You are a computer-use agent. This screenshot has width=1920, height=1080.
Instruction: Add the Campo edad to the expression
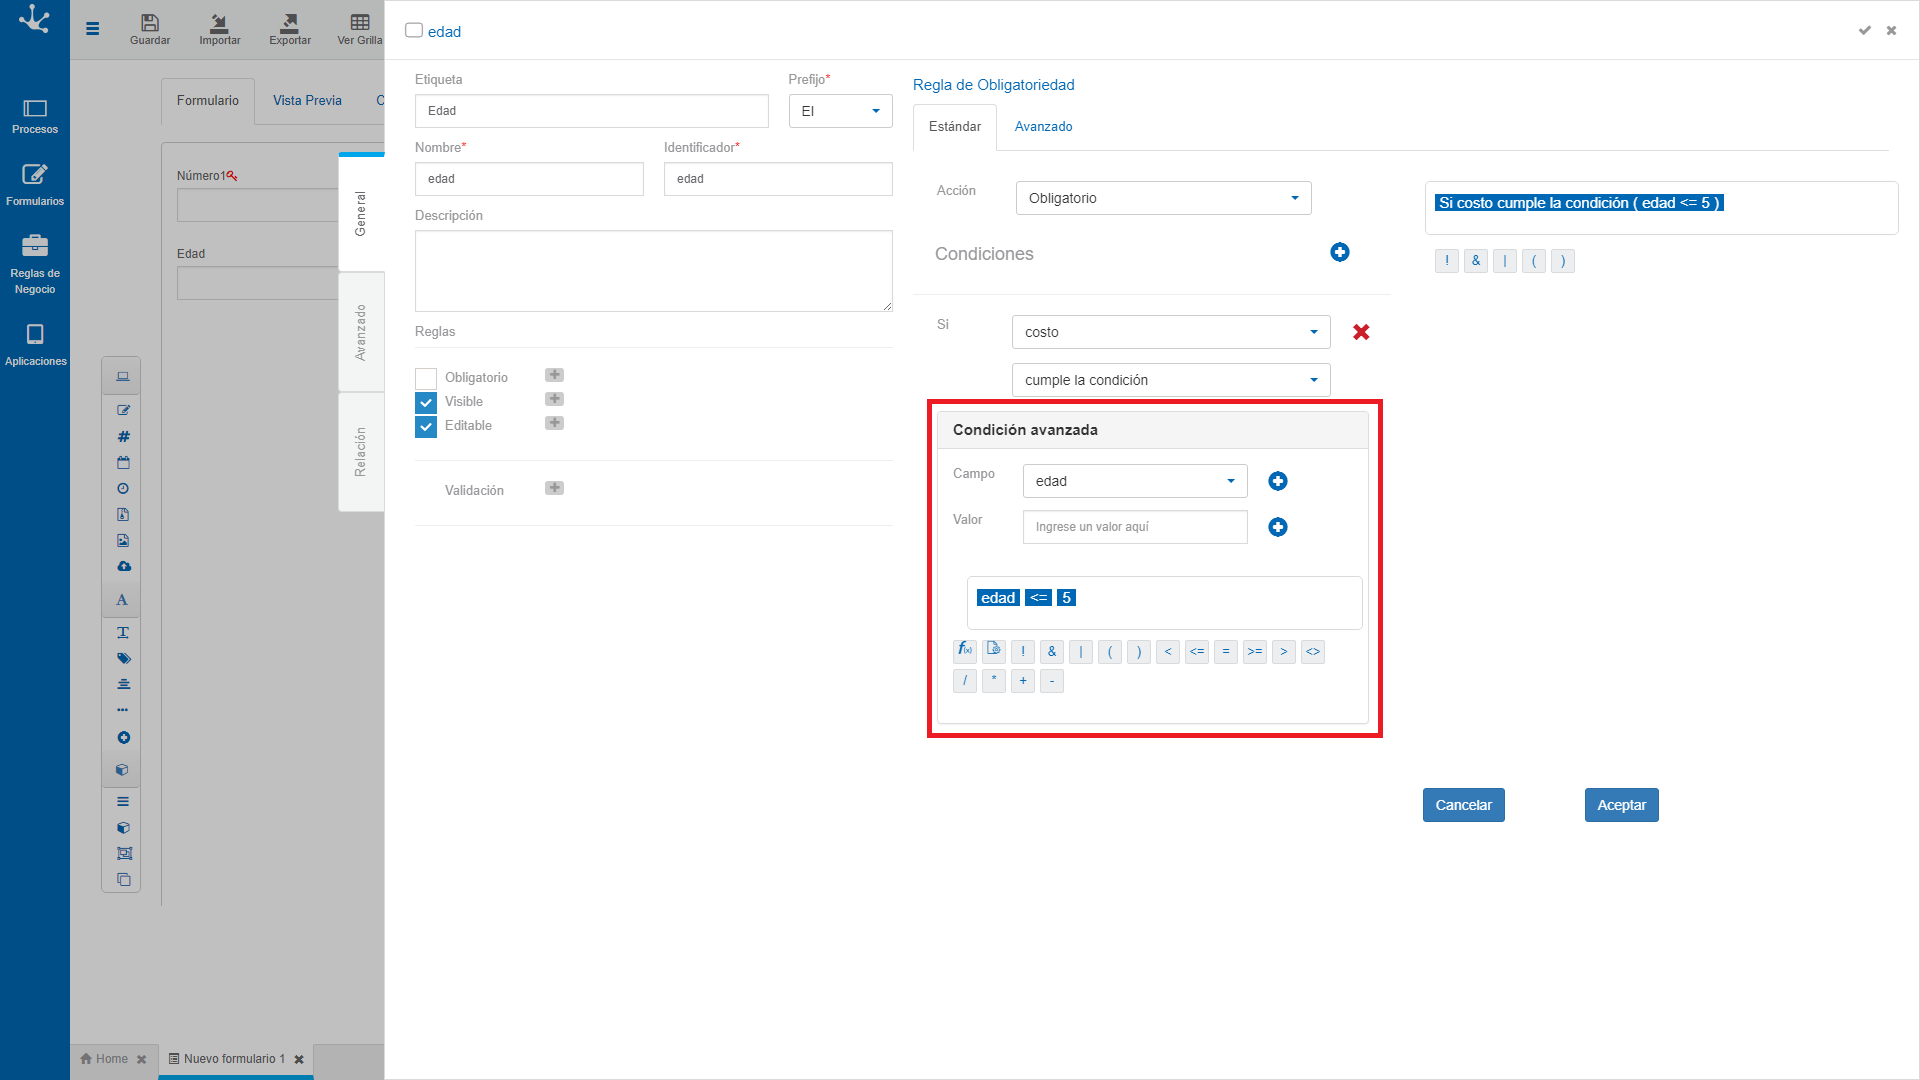(x=1278, y=481)
